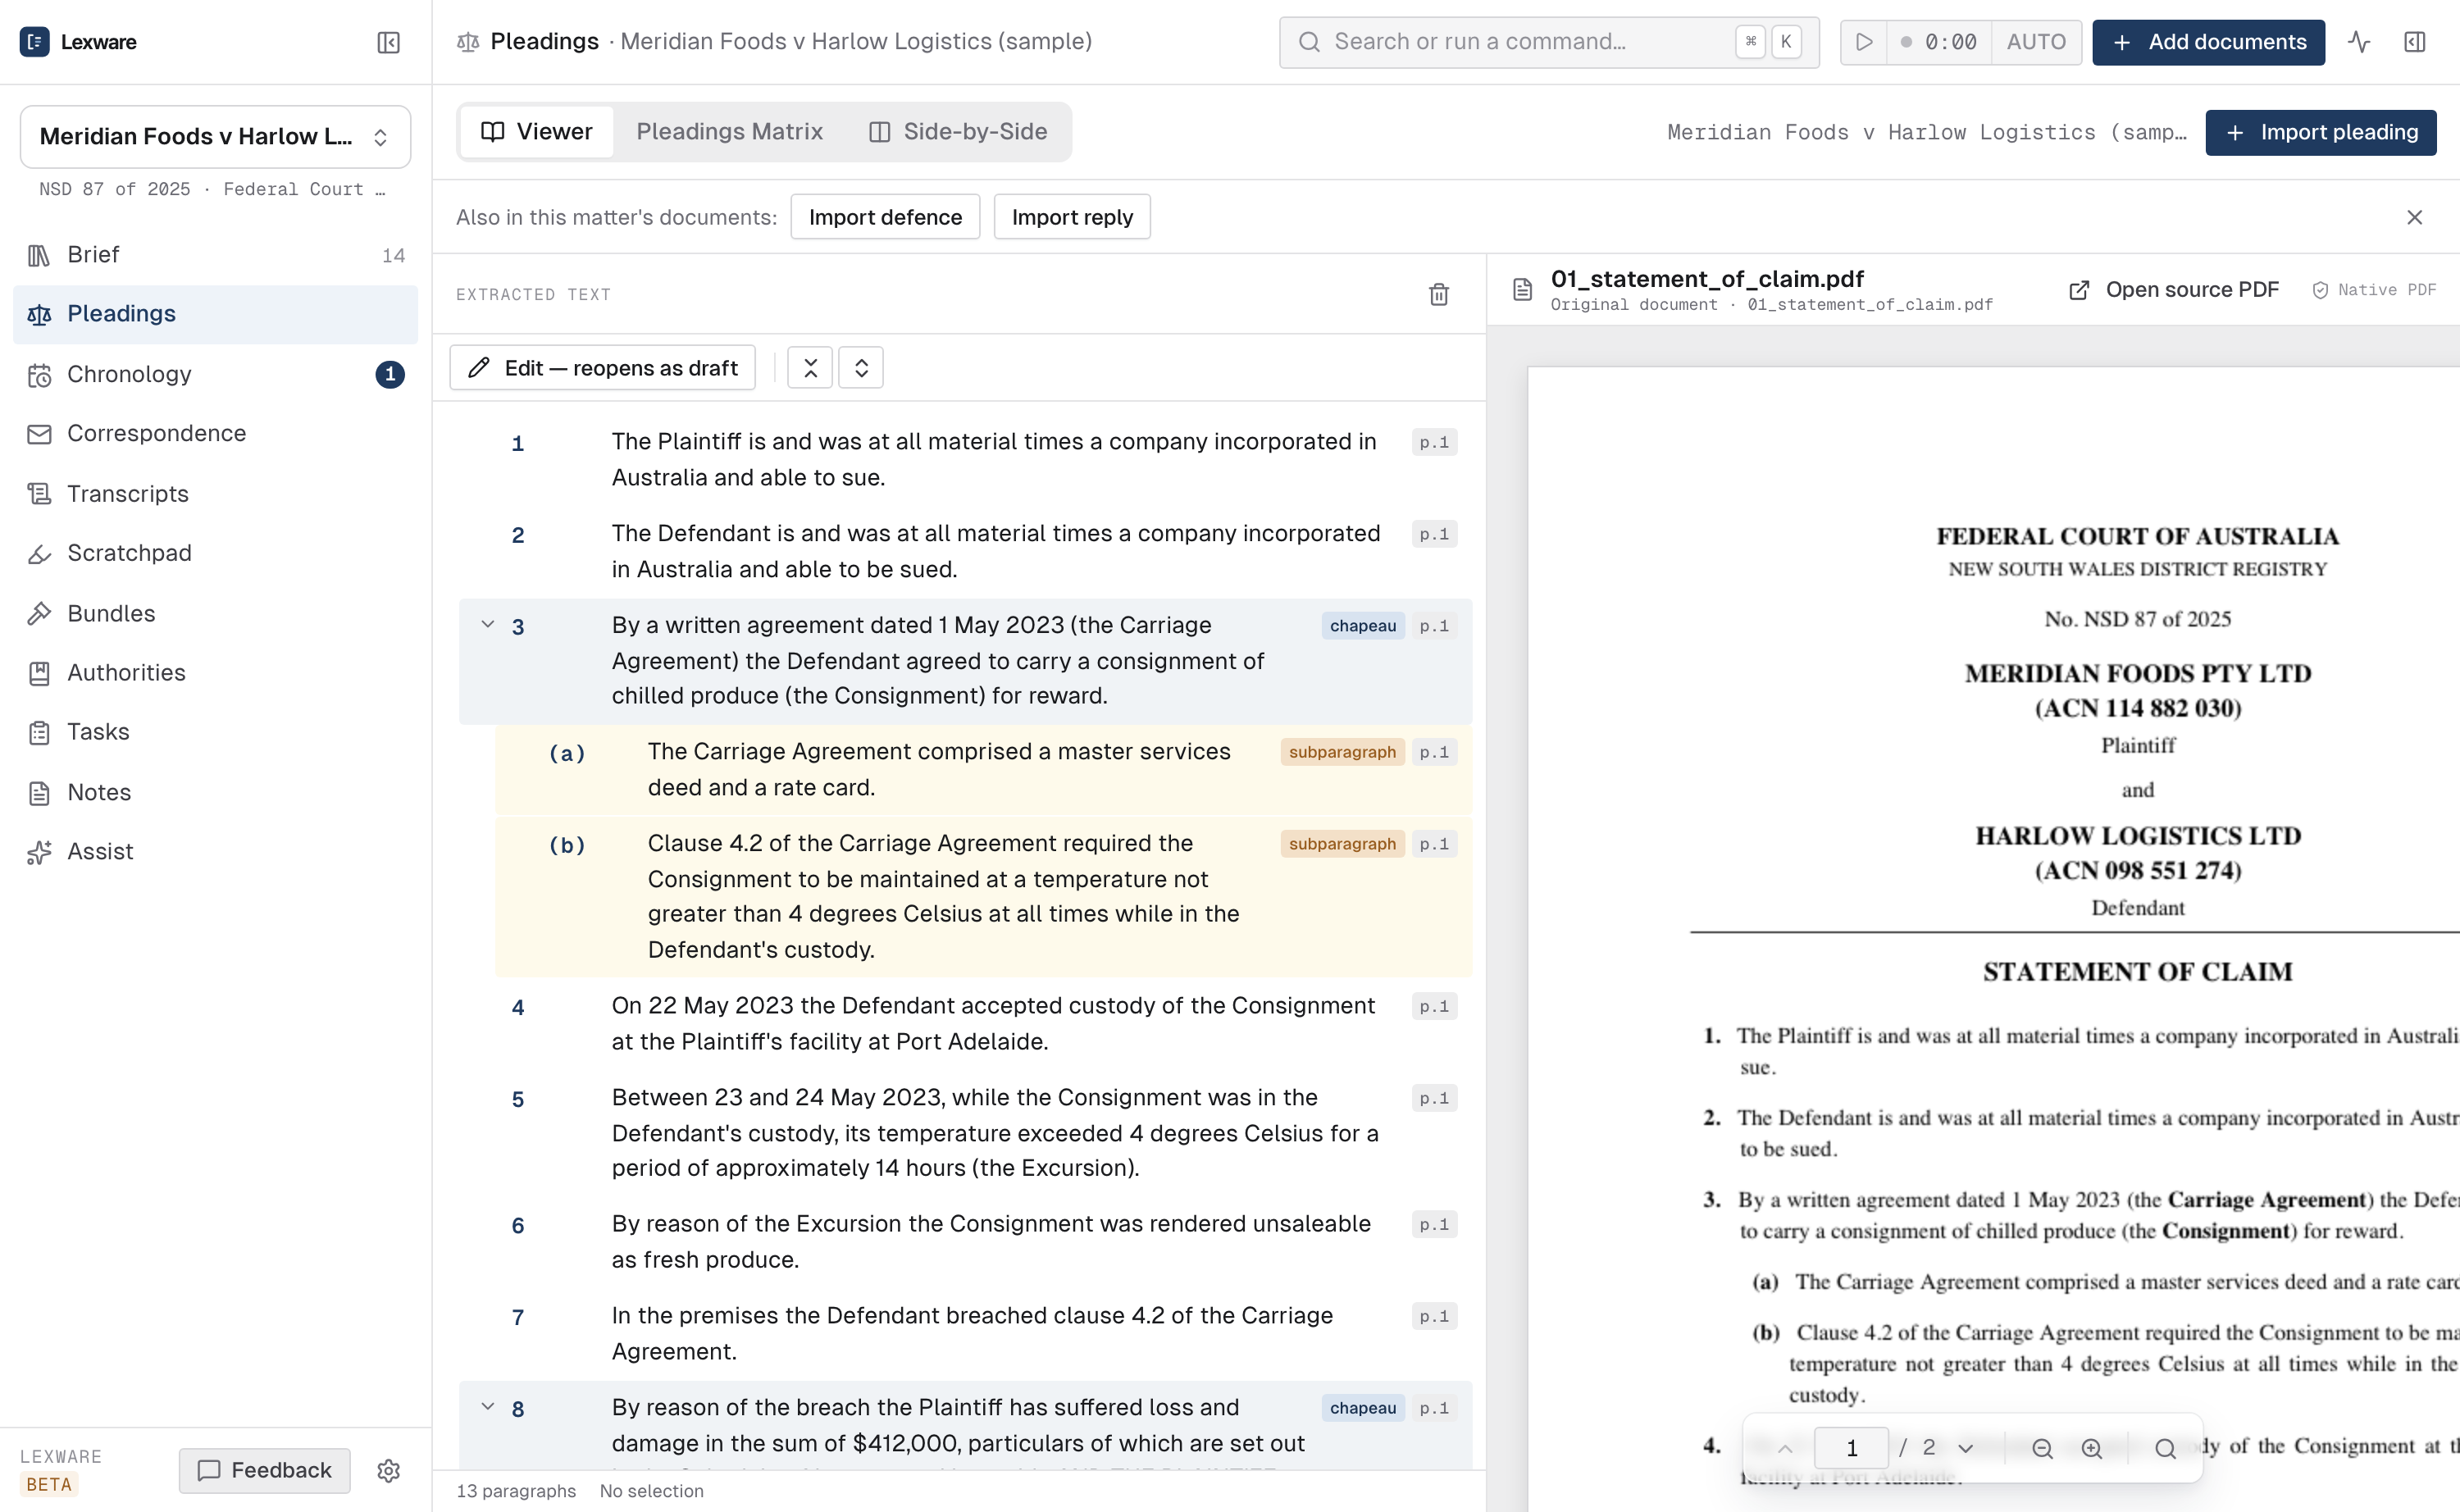
Task: Start the timer play button
Action: point(1864,42)
